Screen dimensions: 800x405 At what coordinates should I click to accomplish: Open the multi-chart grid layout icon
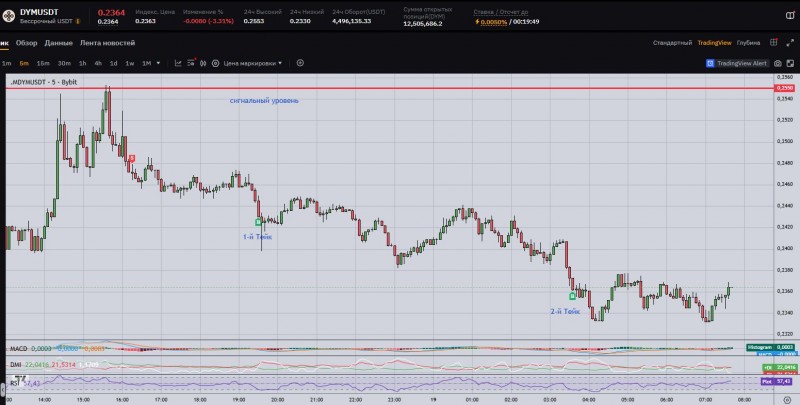click(x=774, y=43)
